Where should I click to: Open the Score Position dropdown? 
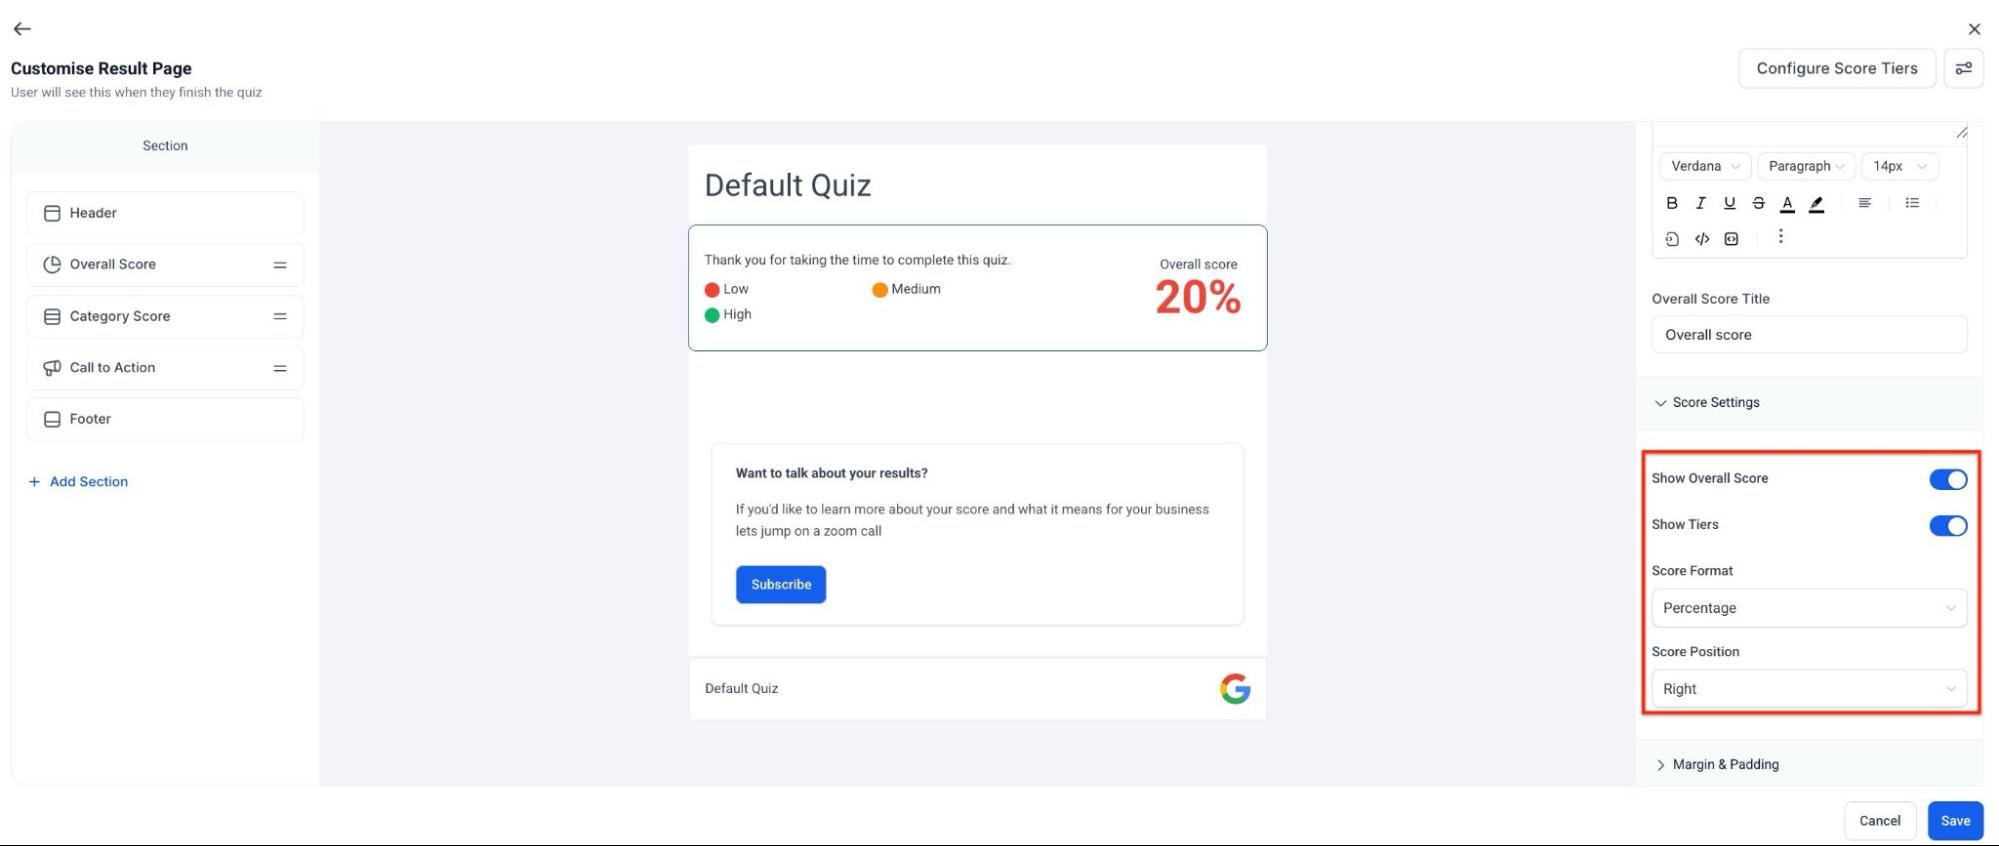coord(1809,689)
